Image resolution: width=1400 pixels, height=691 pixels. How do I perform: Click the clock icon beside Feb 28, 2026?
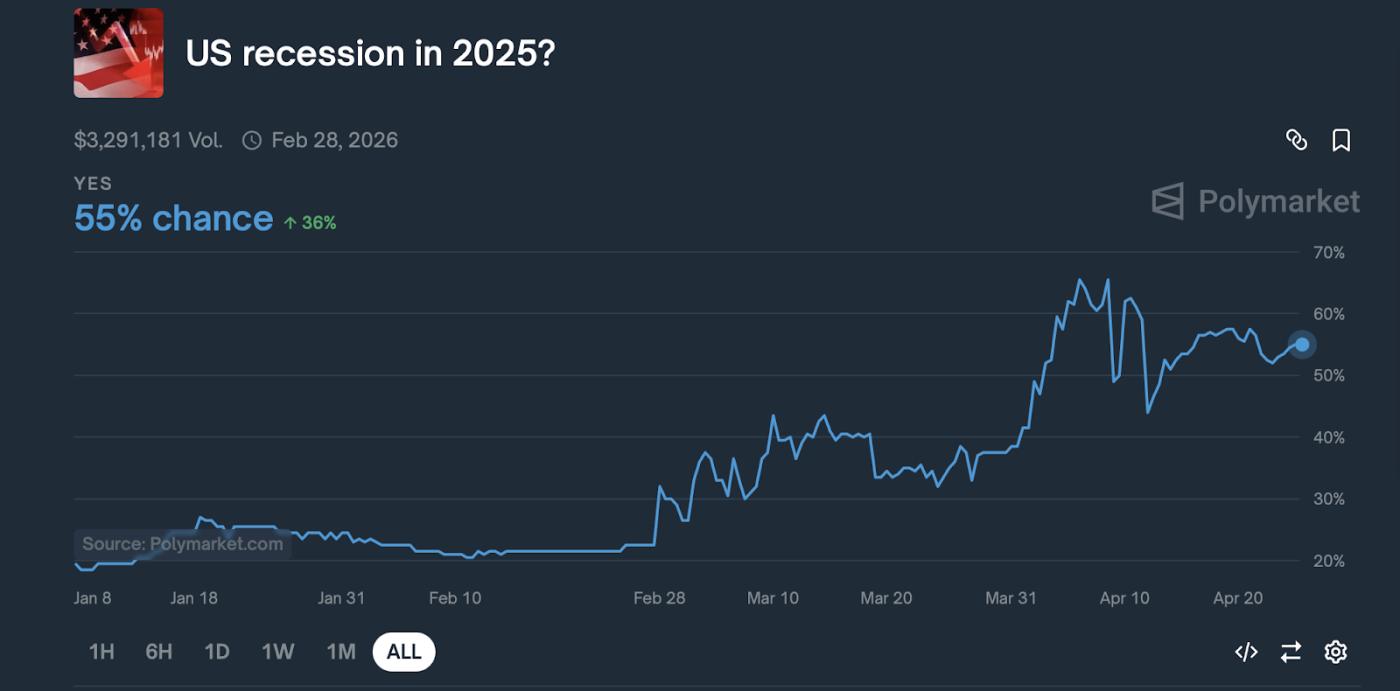click(x=252, y=140)
